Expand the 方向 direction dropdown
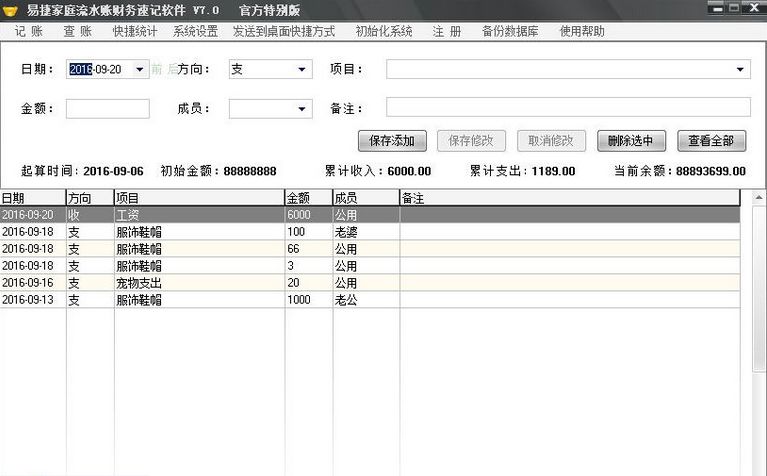This screenshot has width=767, height=476. coord(302,69)
